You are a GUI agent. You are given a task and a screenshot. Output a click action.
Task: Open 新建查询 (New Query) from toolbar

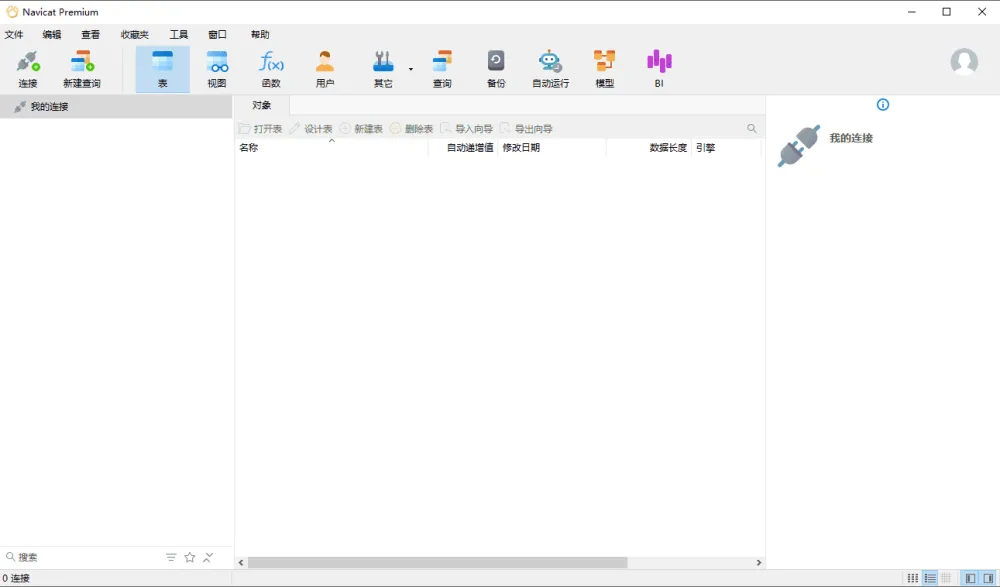tap(82, 69)
